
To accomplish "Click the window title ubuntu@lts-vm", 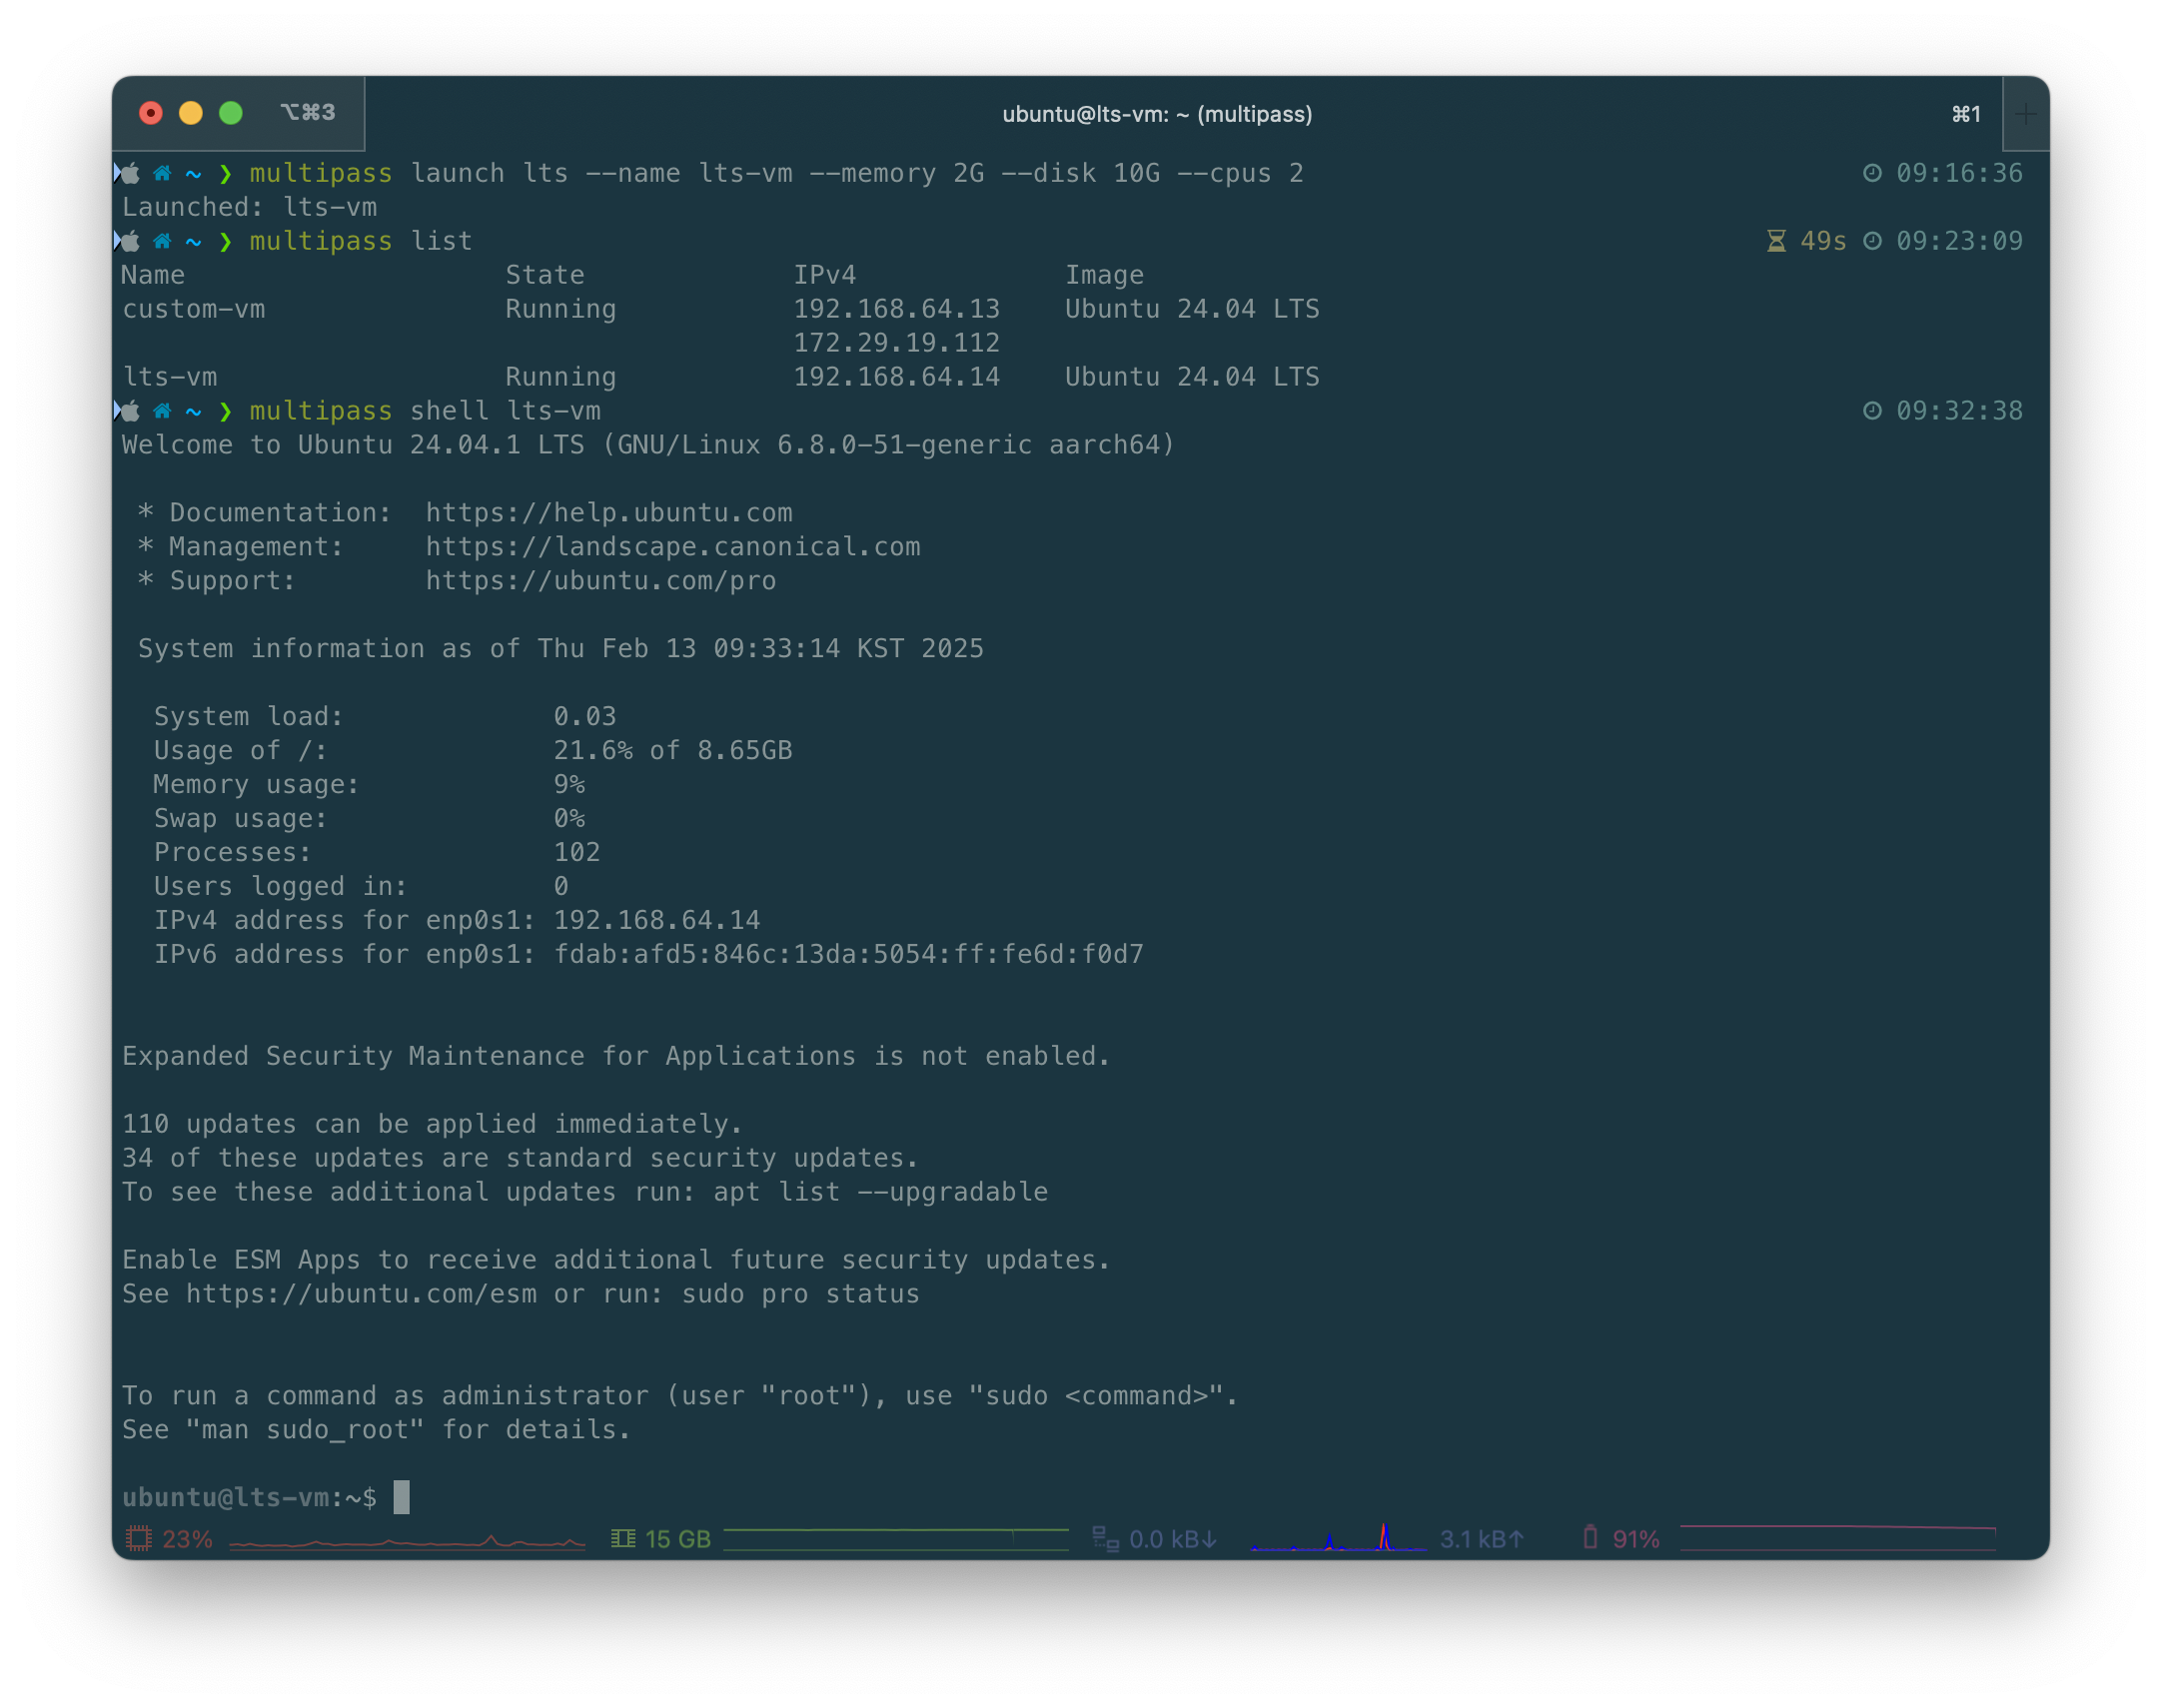I will pos(1157,114).
